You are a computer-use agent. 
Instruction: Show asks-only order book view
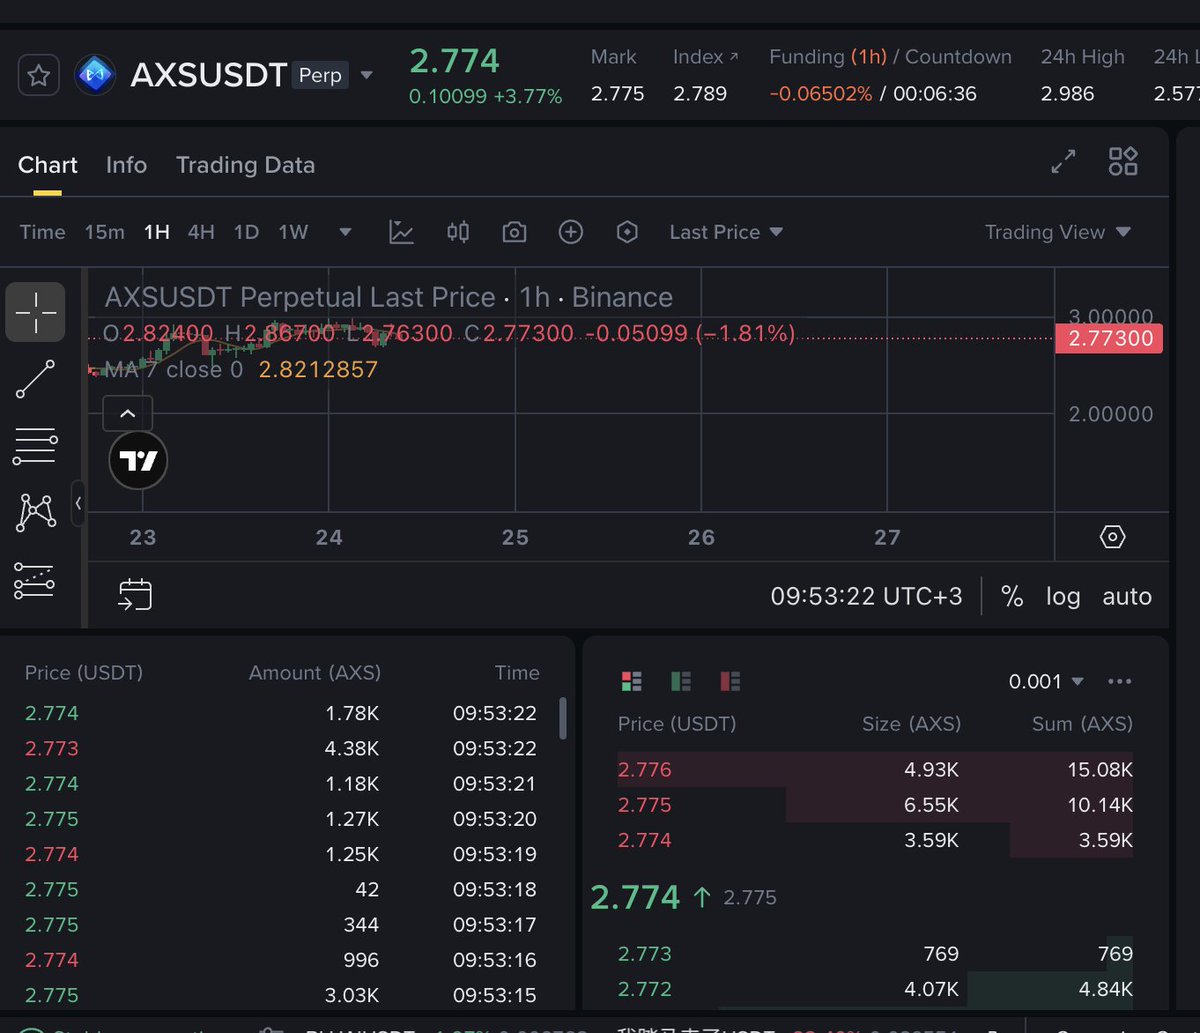click(x=731, y=682)
